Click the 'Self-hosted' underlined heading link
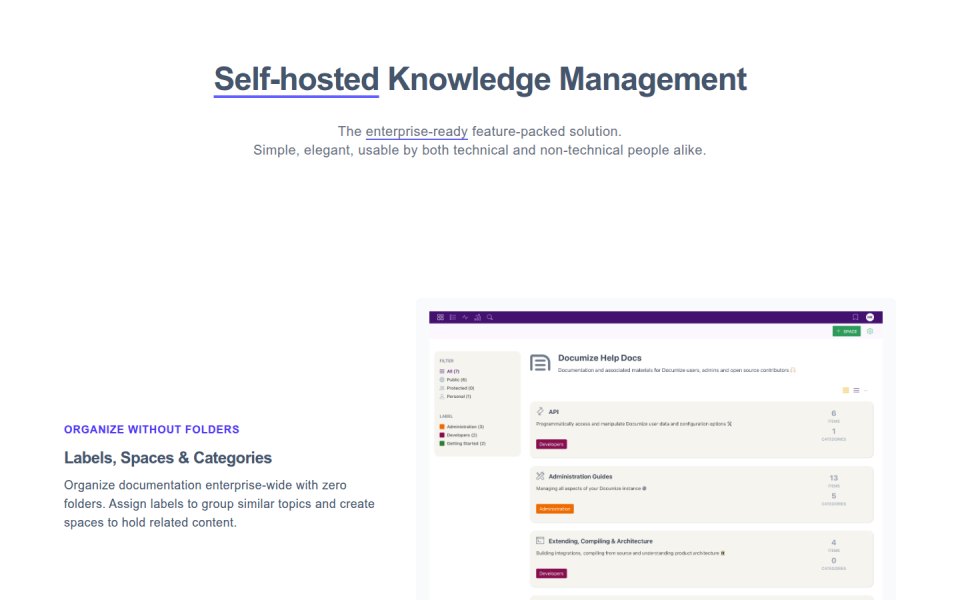Image resolution: width=960 pixels, height=600 pixels. 296,80
